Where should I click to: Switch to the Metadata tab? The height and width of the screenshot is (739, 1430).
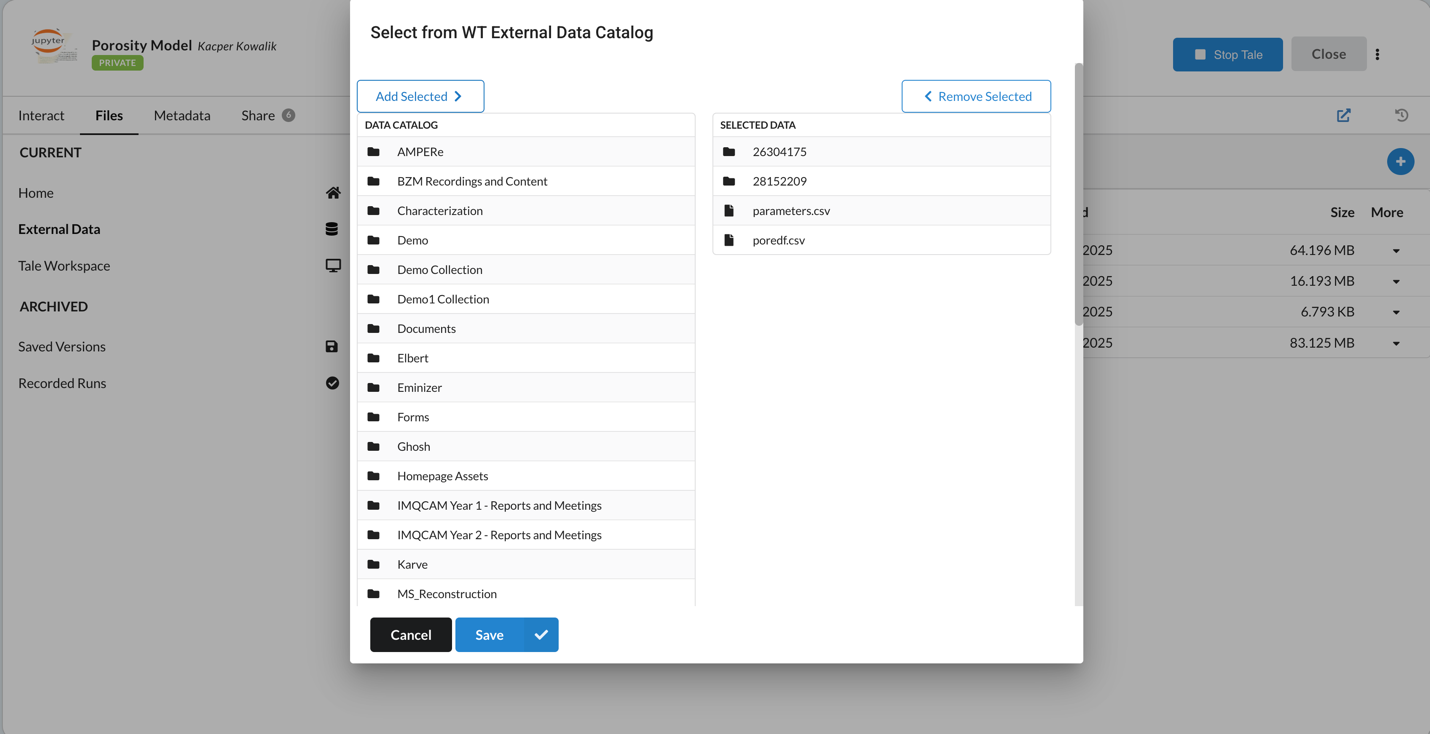[x=182, y=115]
